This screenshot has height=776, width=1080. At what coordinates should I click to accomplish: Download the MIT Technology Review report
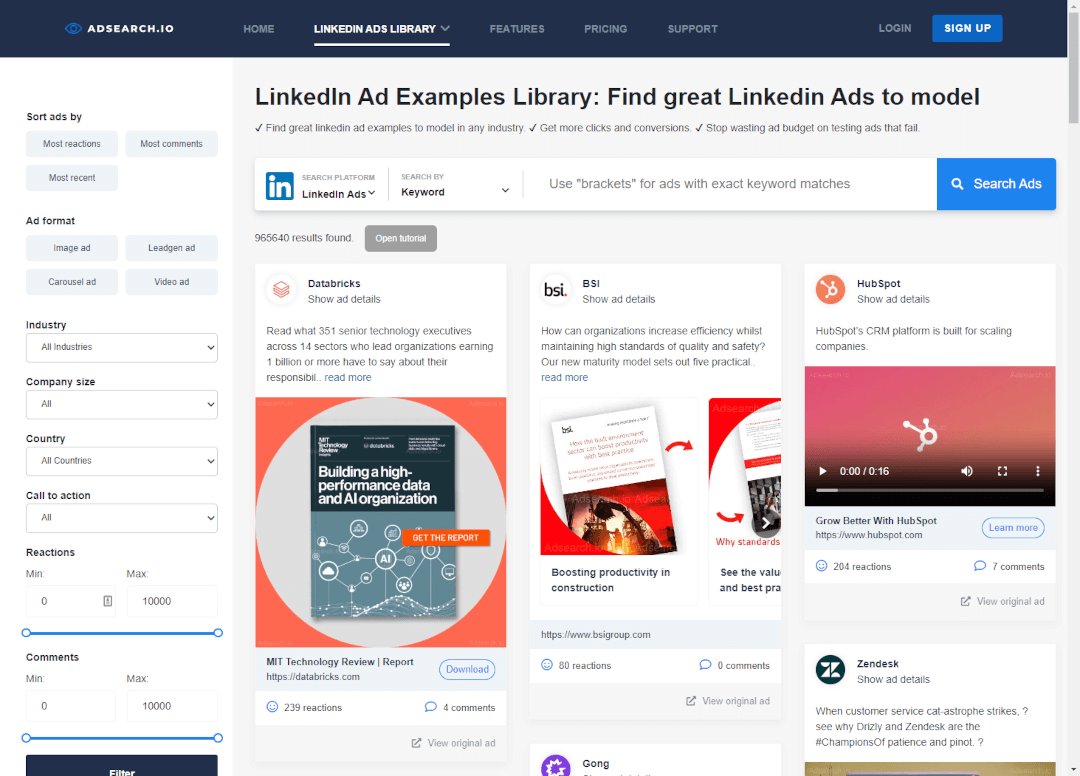pos(466,670)
